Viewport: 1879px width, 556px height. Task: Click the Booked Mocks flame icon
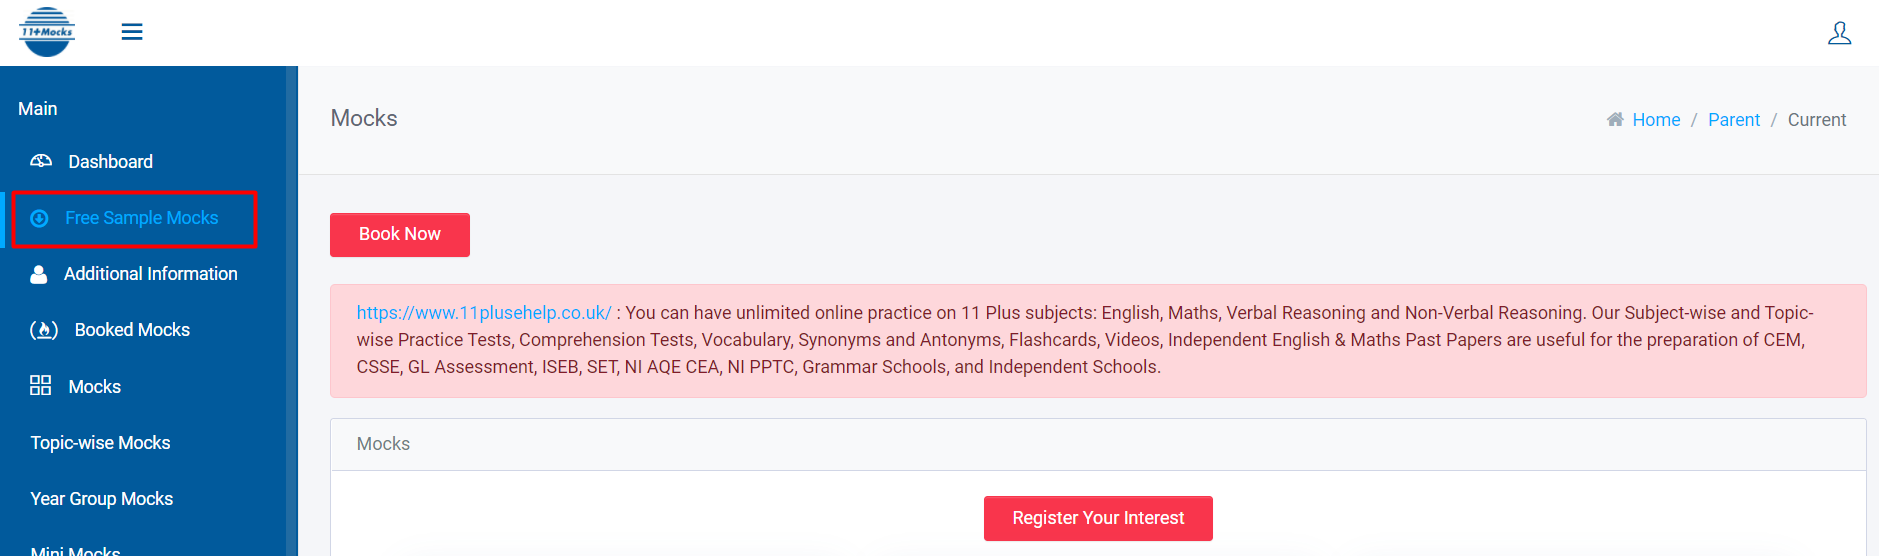pyautogui.click(x=44, y=330)
